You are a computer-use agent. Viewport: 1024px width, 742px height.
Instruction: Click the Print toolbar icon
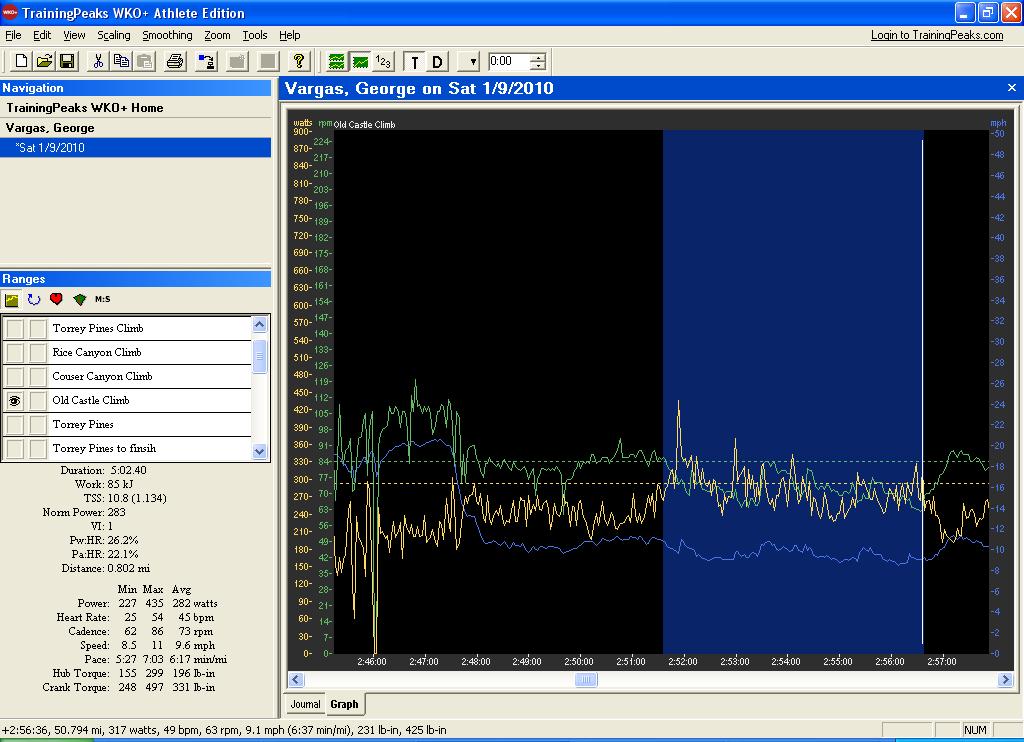pos(175,61)
